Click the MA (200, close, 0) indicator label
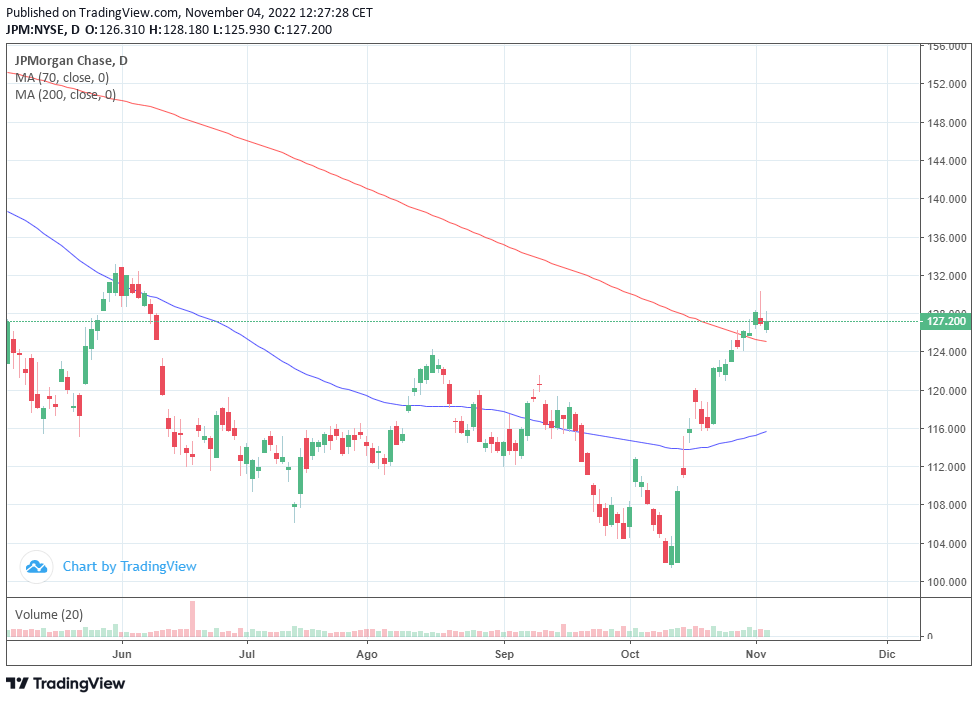This screenshot has height=702, width=978. tap(65, 95)
